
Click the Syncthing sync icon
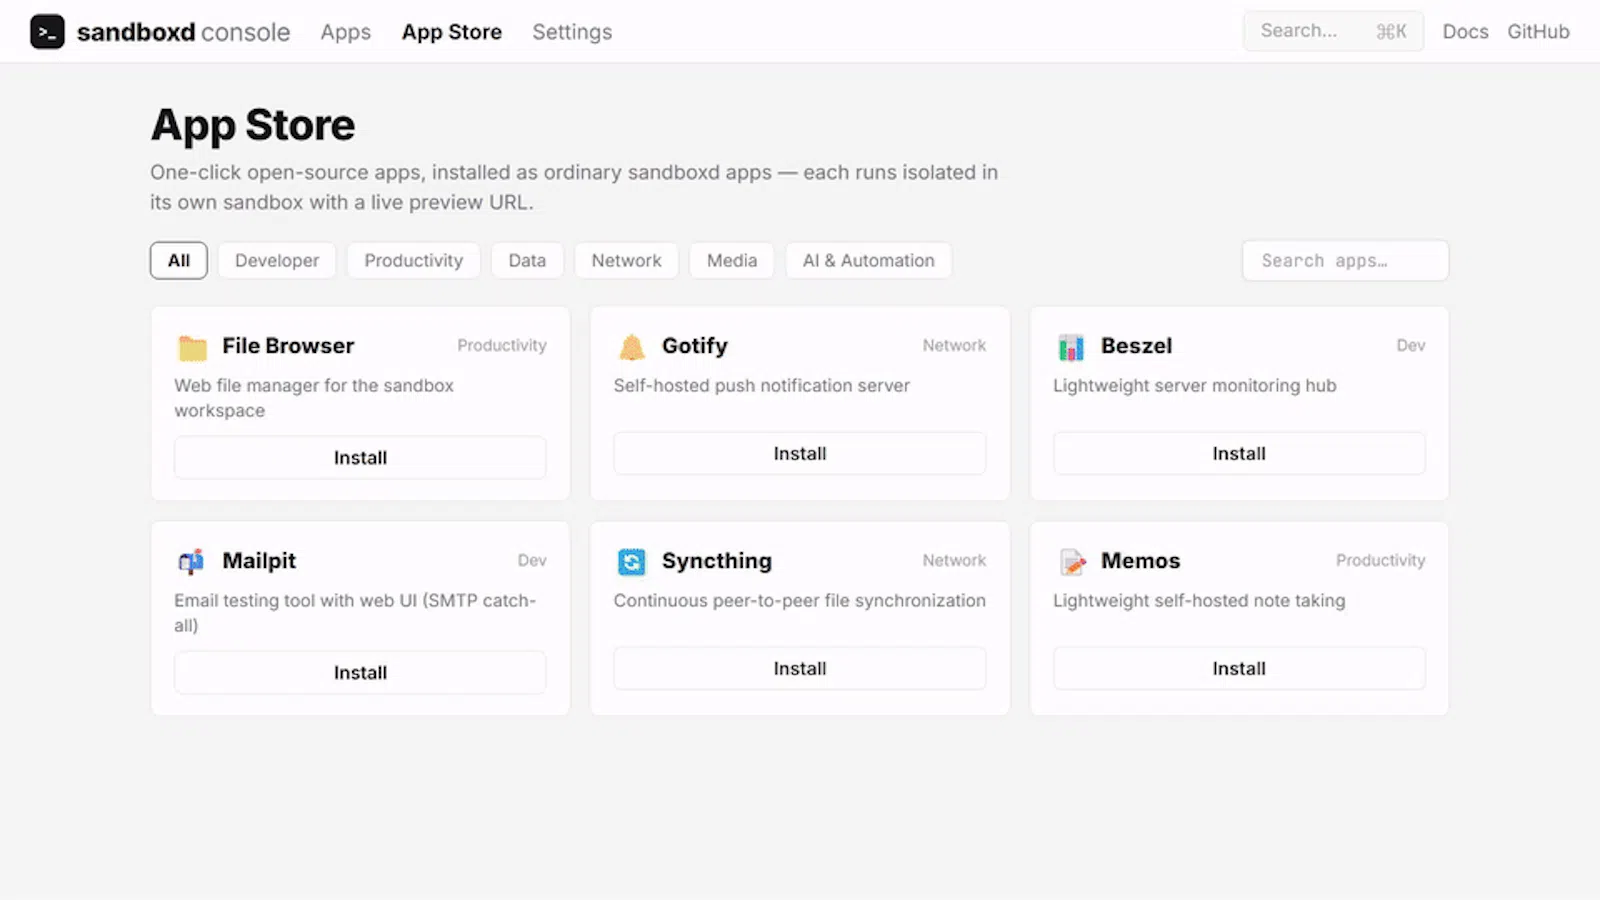coord(632,562)
